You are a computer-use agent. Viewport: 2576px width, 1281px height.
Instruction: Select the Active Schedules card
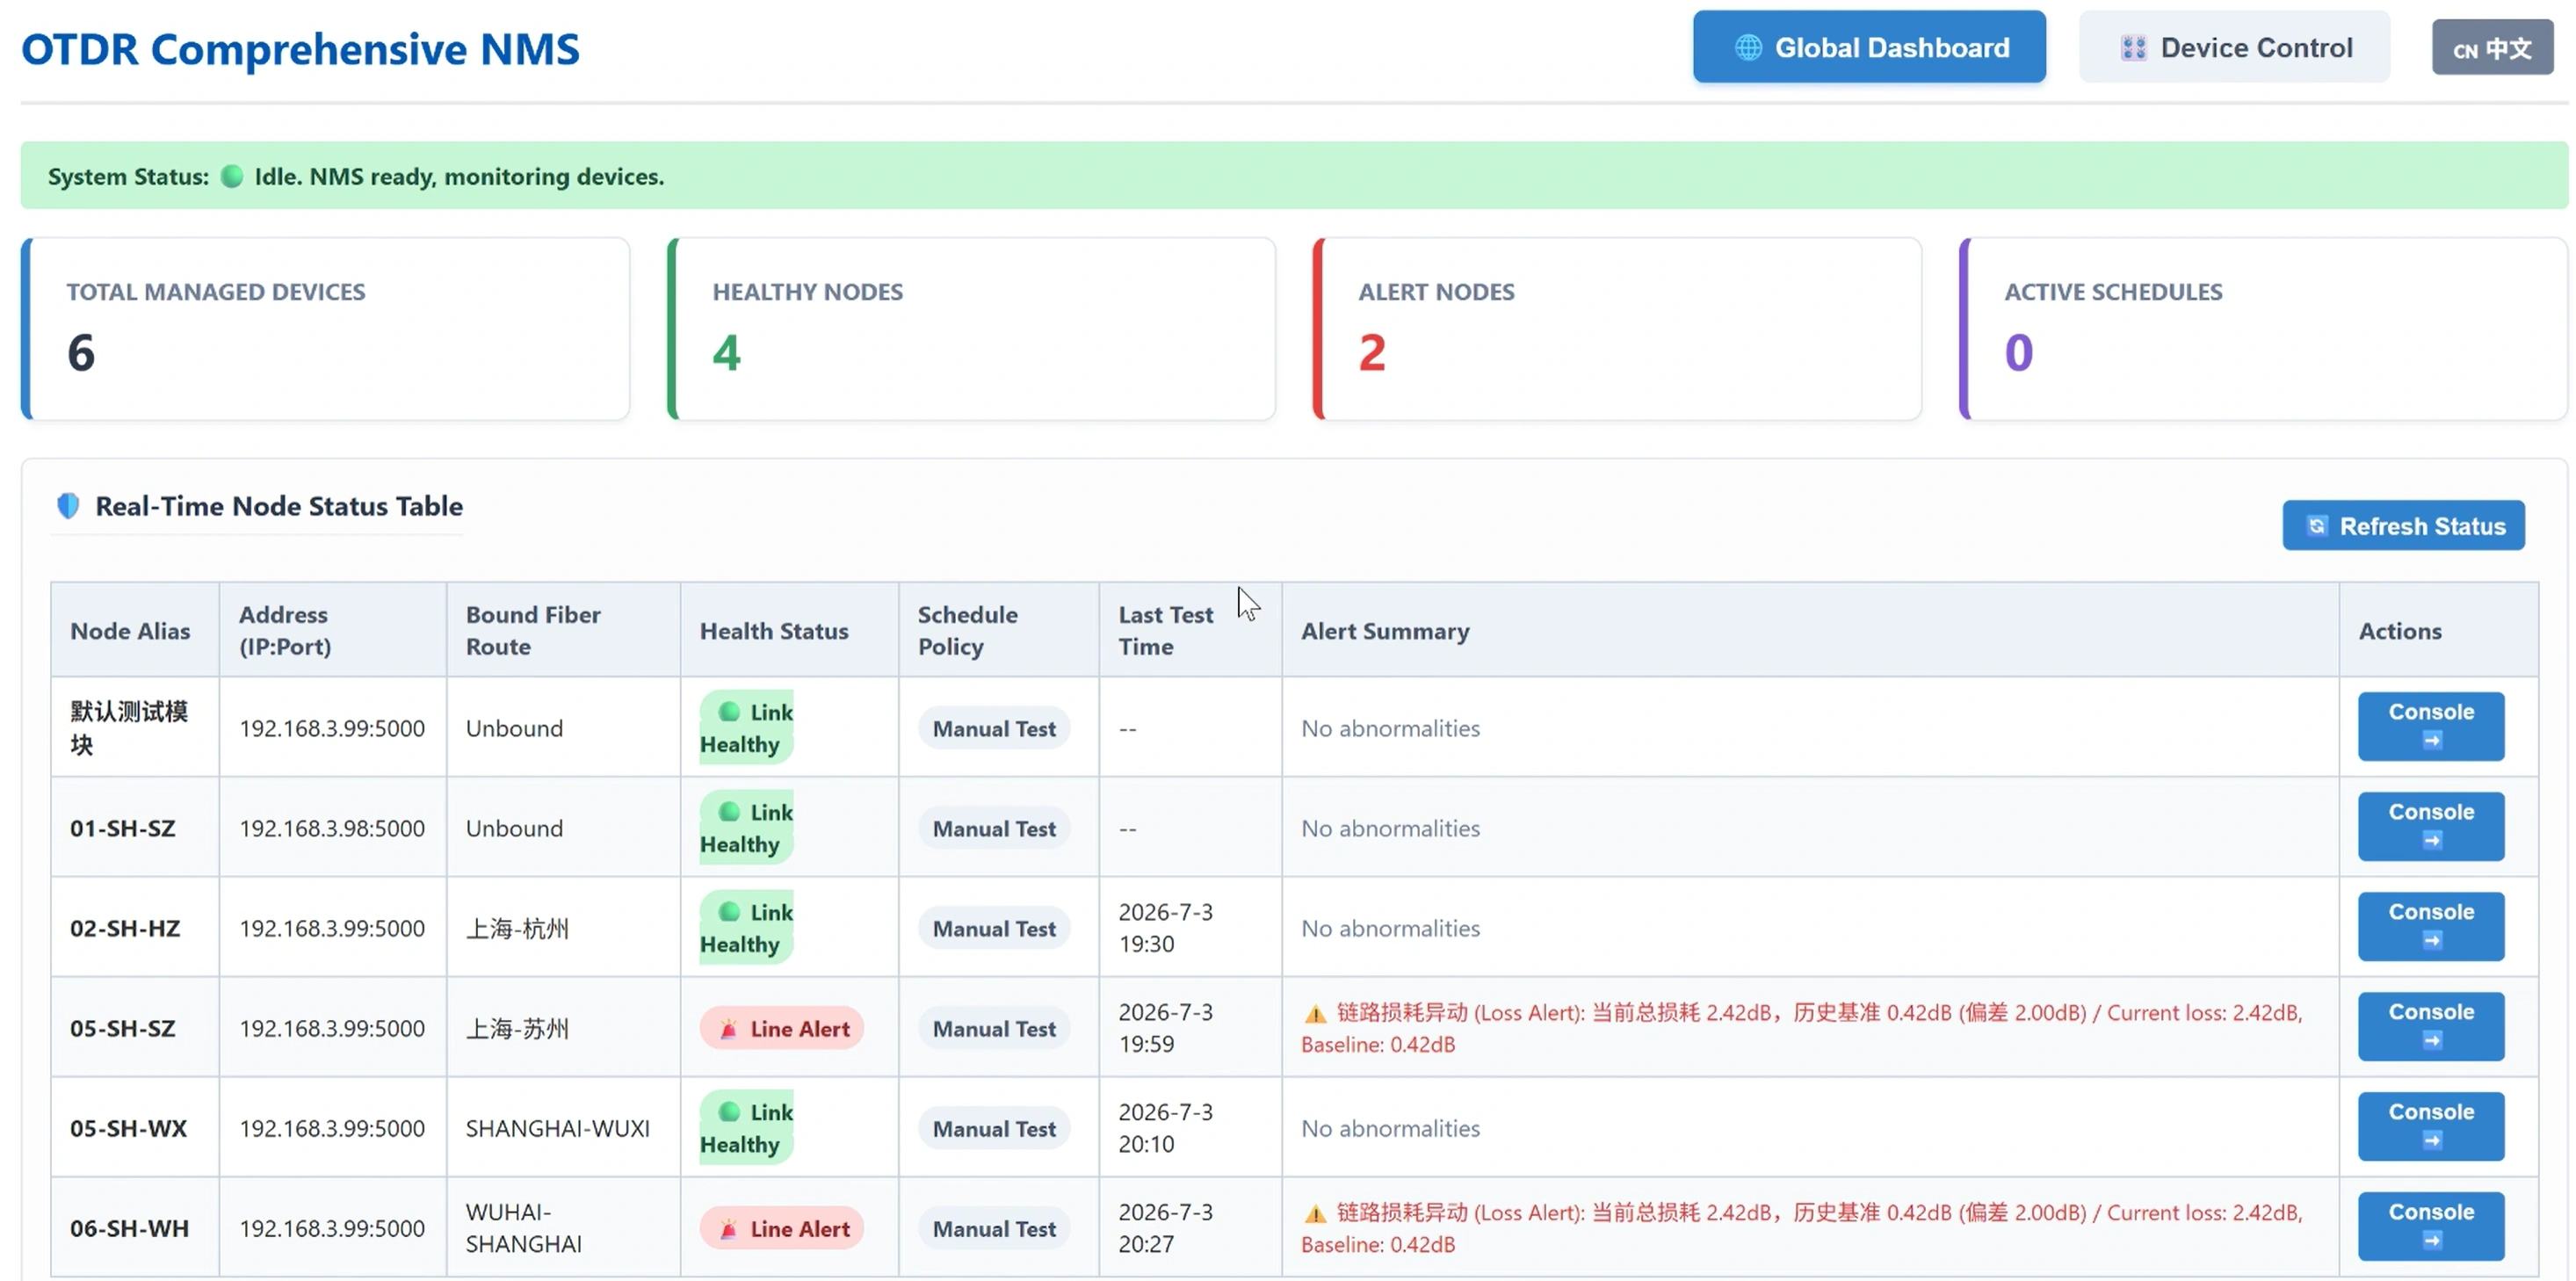click(2263, 329)
